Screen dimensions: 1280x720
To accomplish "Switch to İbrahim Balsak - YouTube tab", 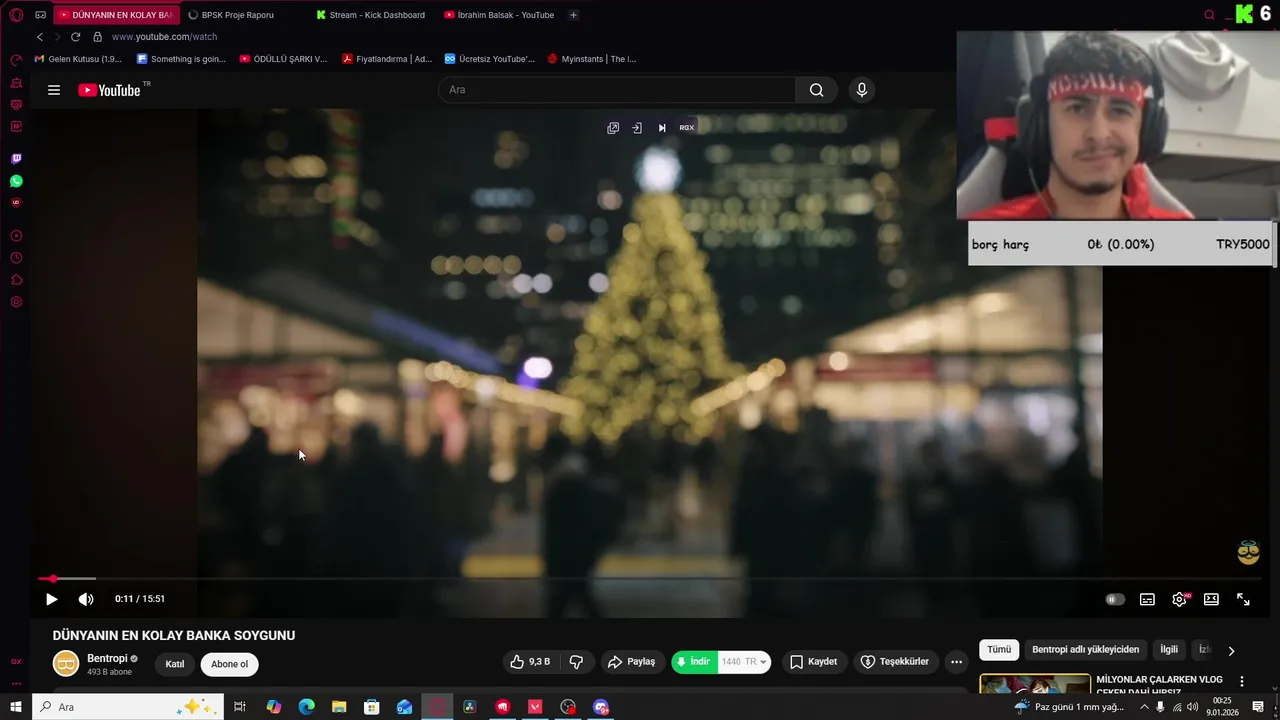I will (x=499, y=15).
